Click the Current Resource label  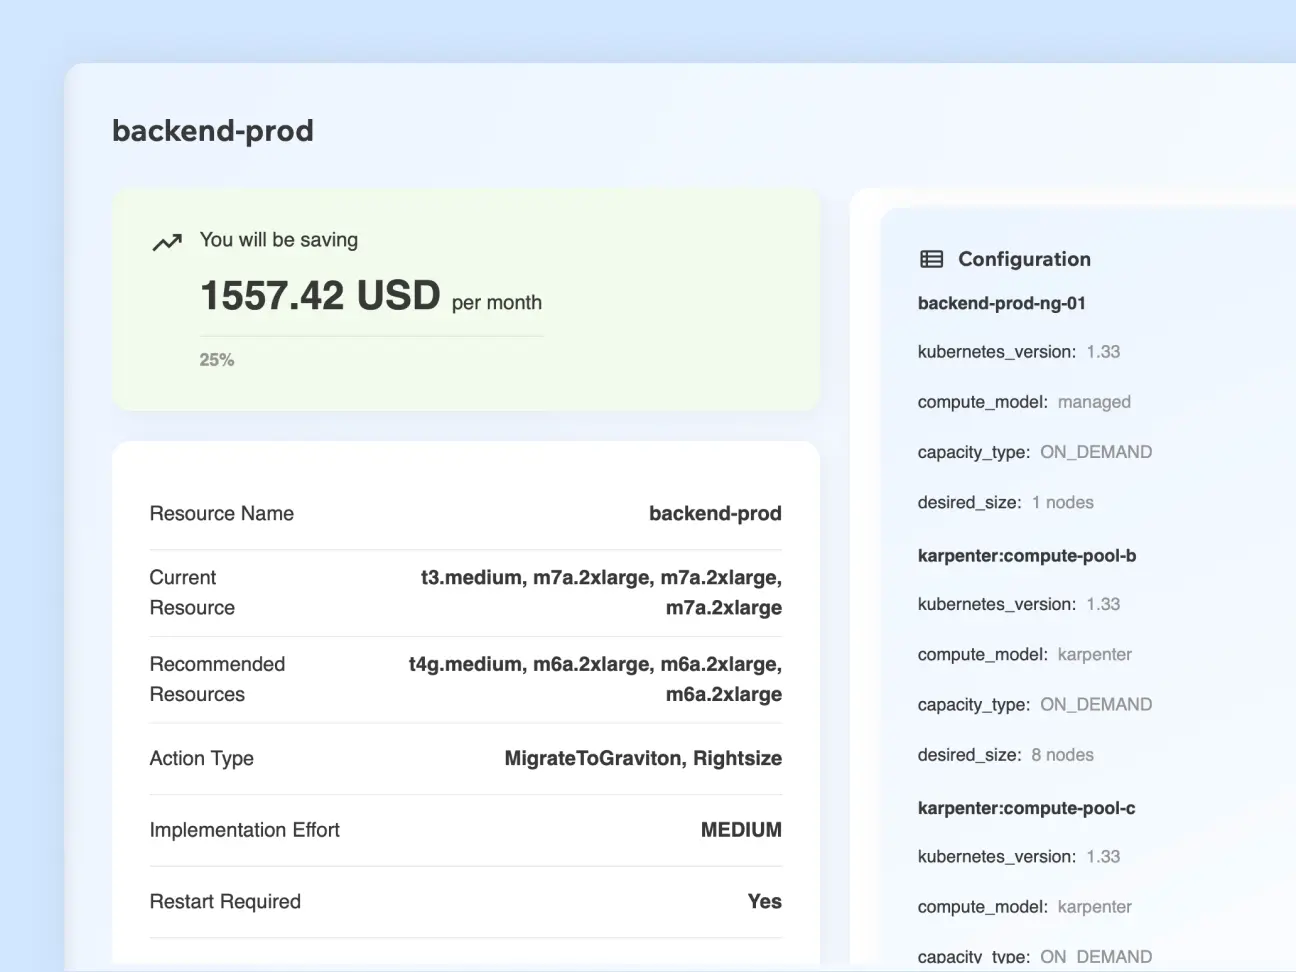192,593
